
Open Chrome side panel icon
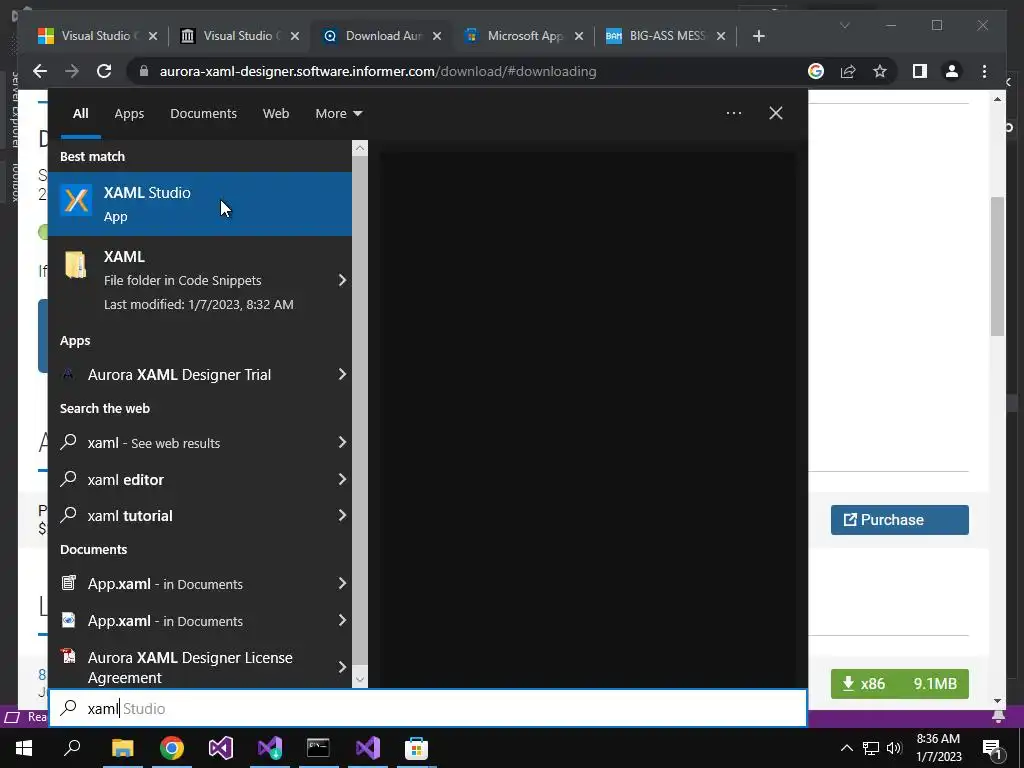coord(920,71)
